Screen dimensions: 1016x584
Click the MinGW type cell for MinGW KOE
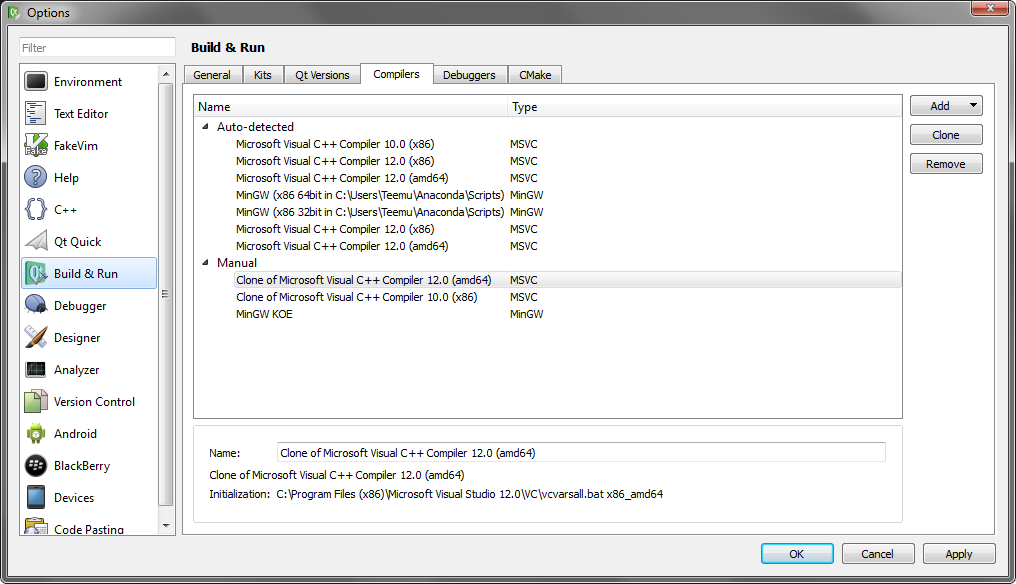pos(526,314)
